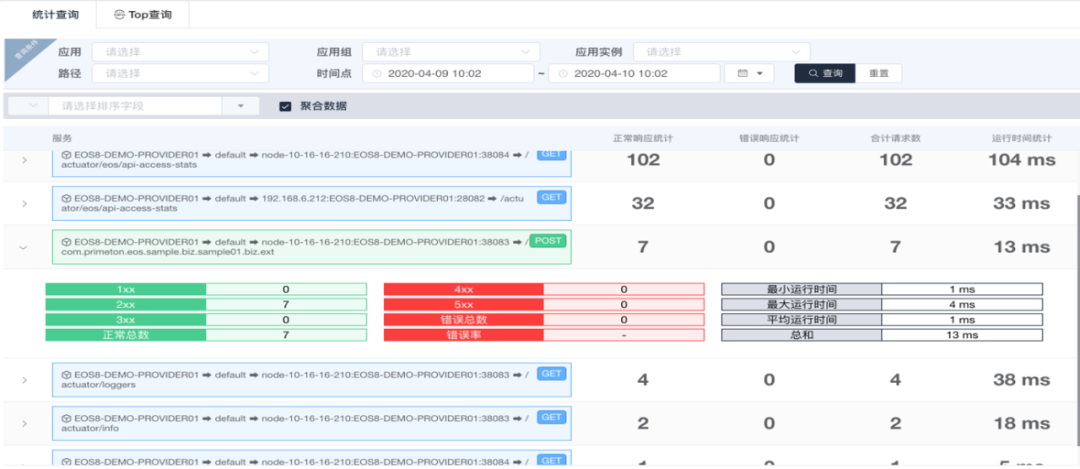The image size is (1080, 469).
Task: Open the 路径 dropdown
Action: pyautogui.click(x=180, y=73)
